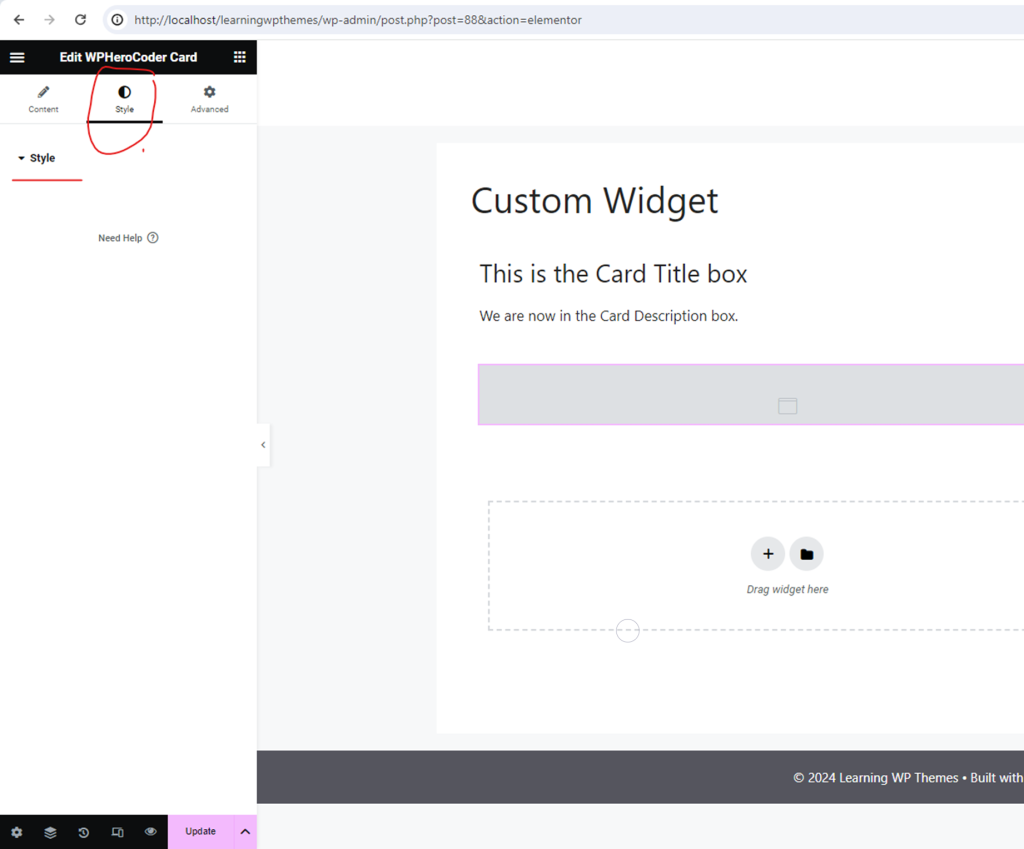Switch to the Advanced tab
The height and width of the screenshot is (849, 1024).
(209, 98)
